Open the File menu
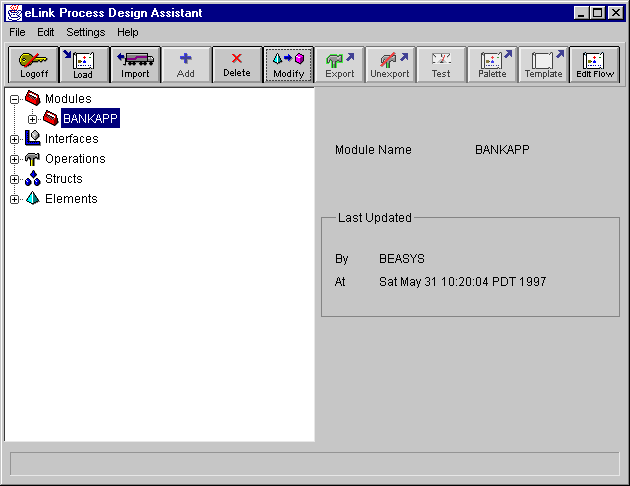This screenshot has width=630, height=486. pyautogui.click(x=17, y=32)
